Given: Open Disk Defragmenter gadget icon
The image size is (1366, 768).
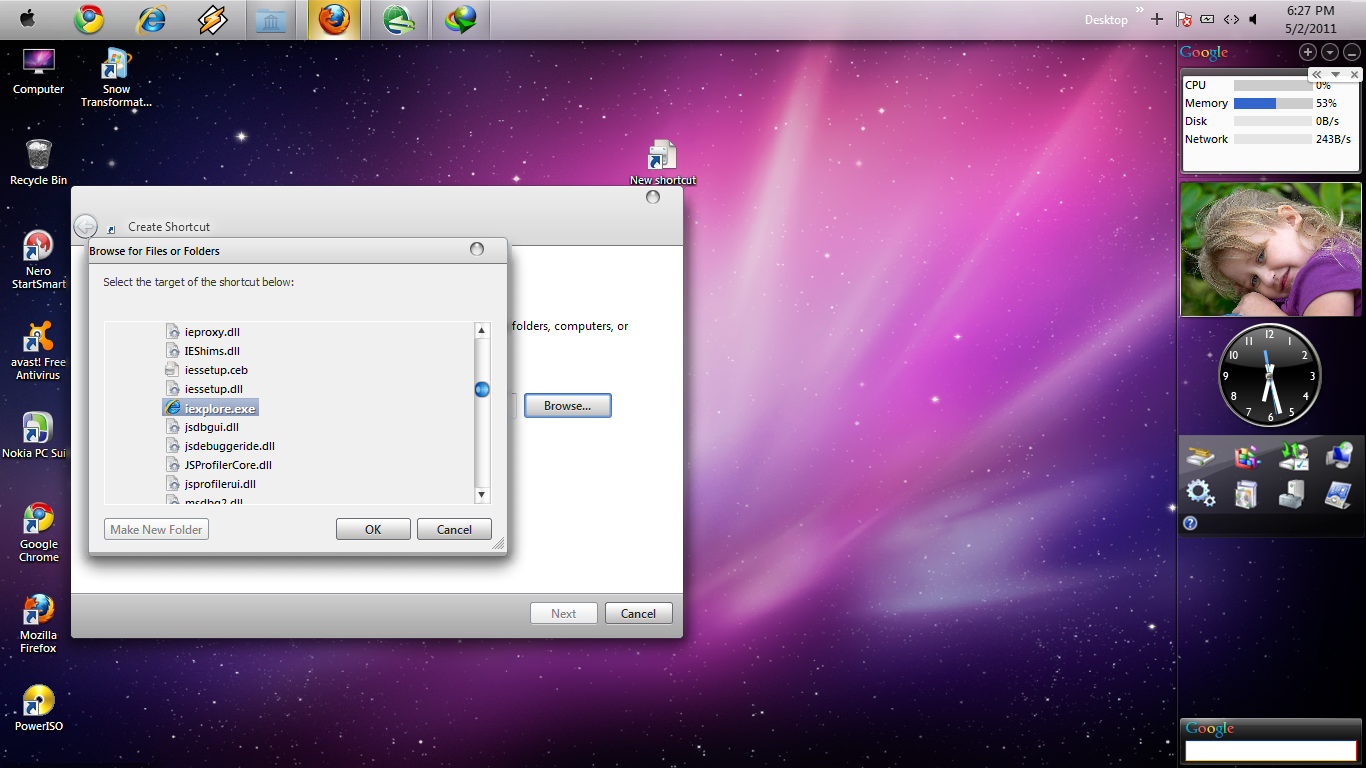Looking at the screenshot, I should click(1247, 458).
